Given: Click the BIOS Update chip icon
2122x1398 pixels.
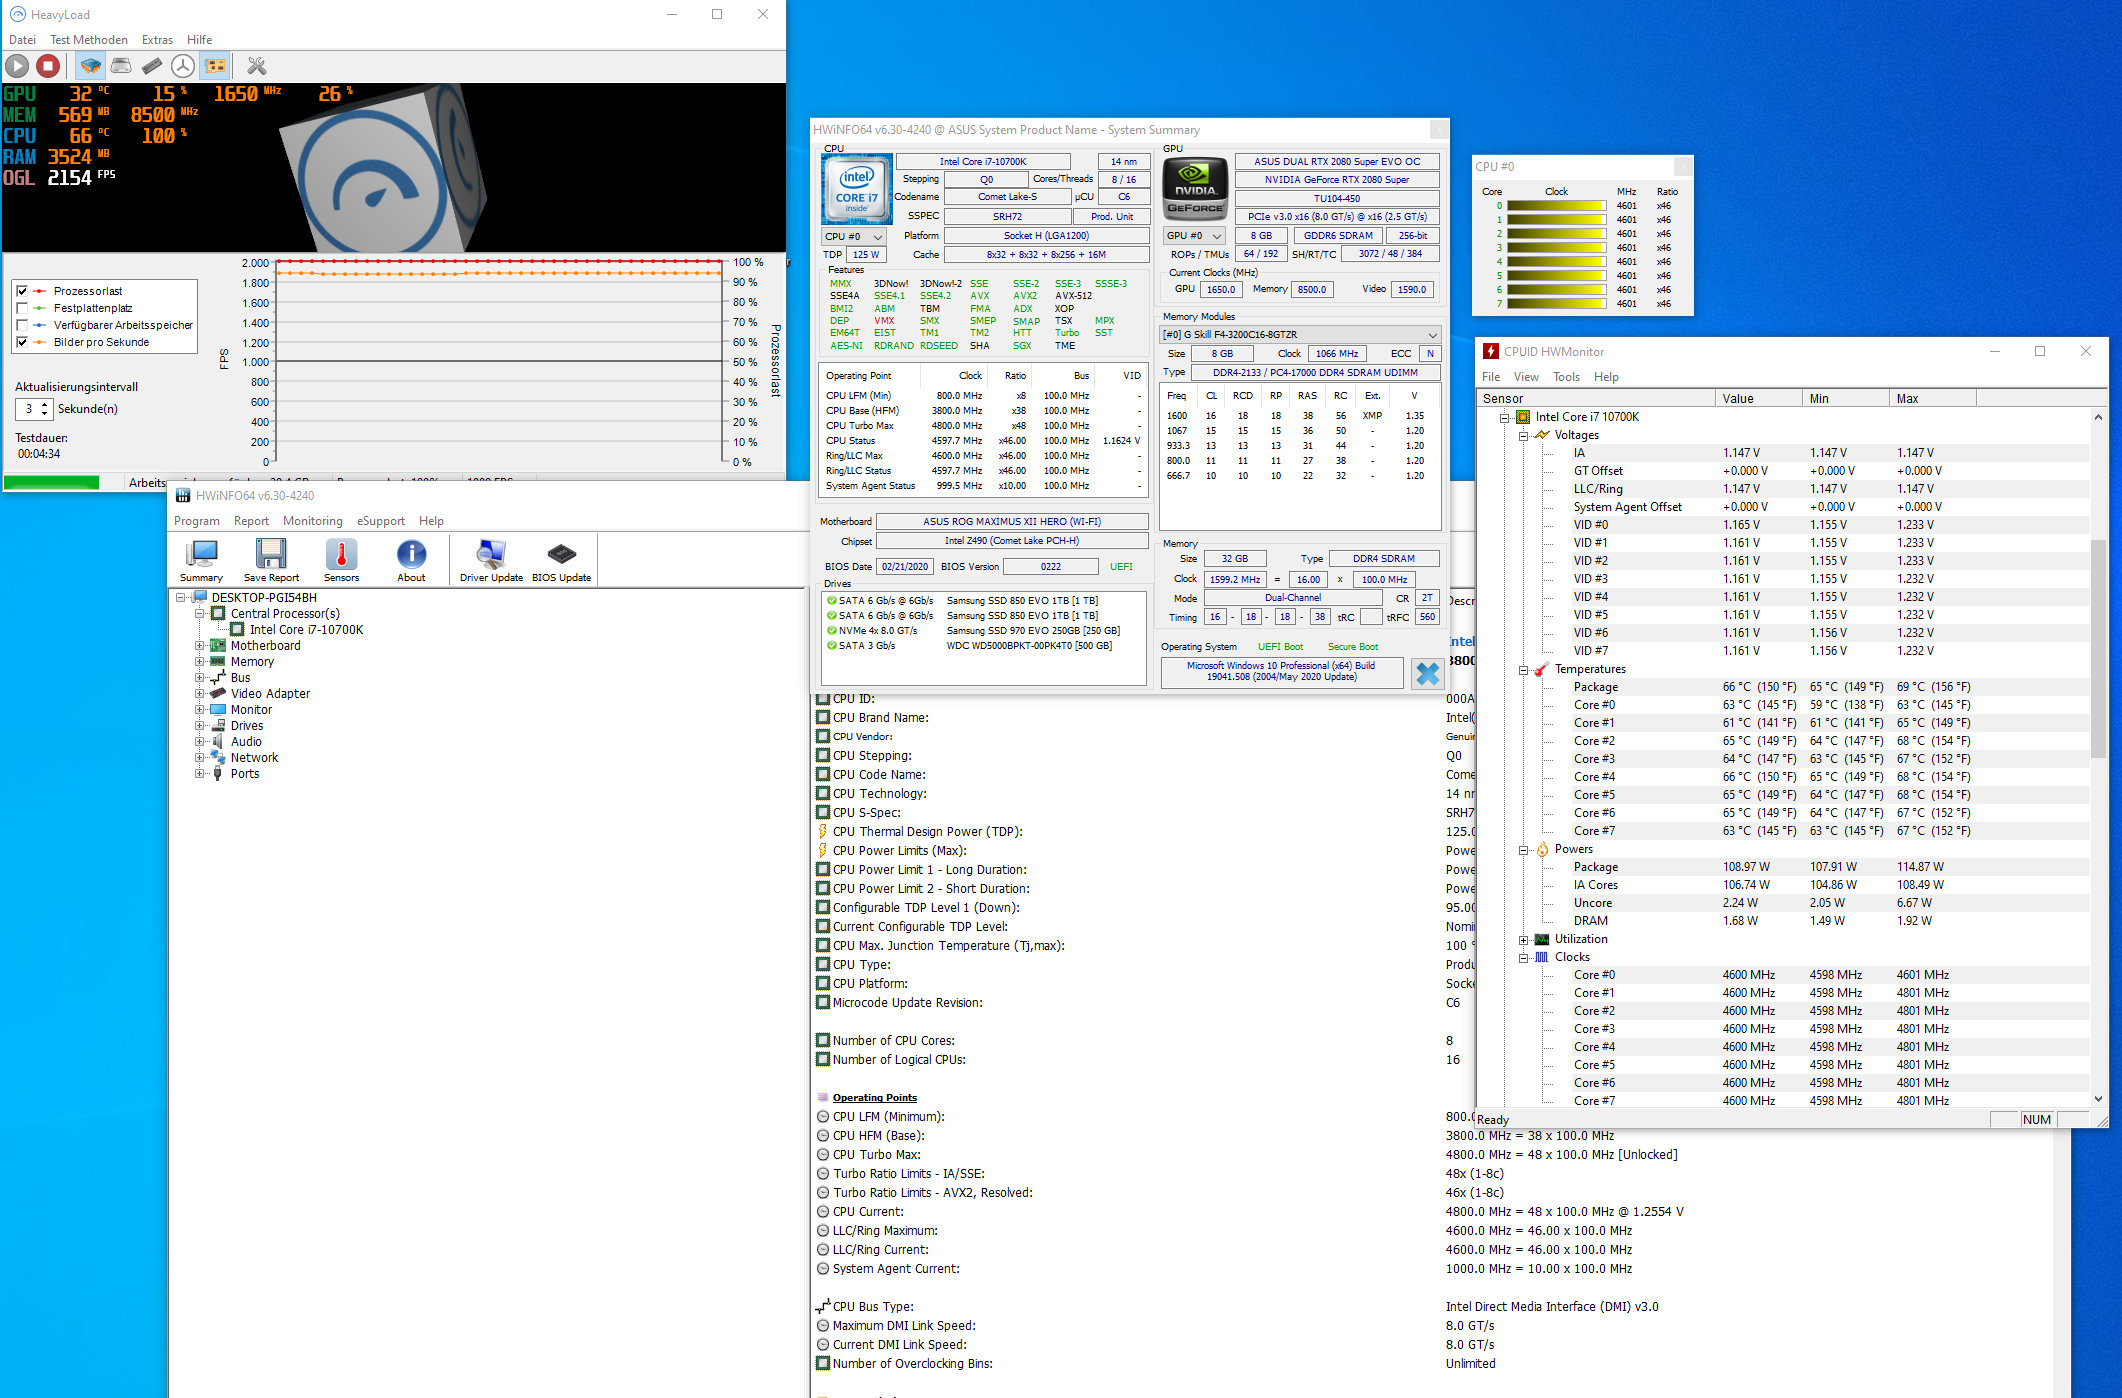Looking at the screenshot, I should pos(561,561).
